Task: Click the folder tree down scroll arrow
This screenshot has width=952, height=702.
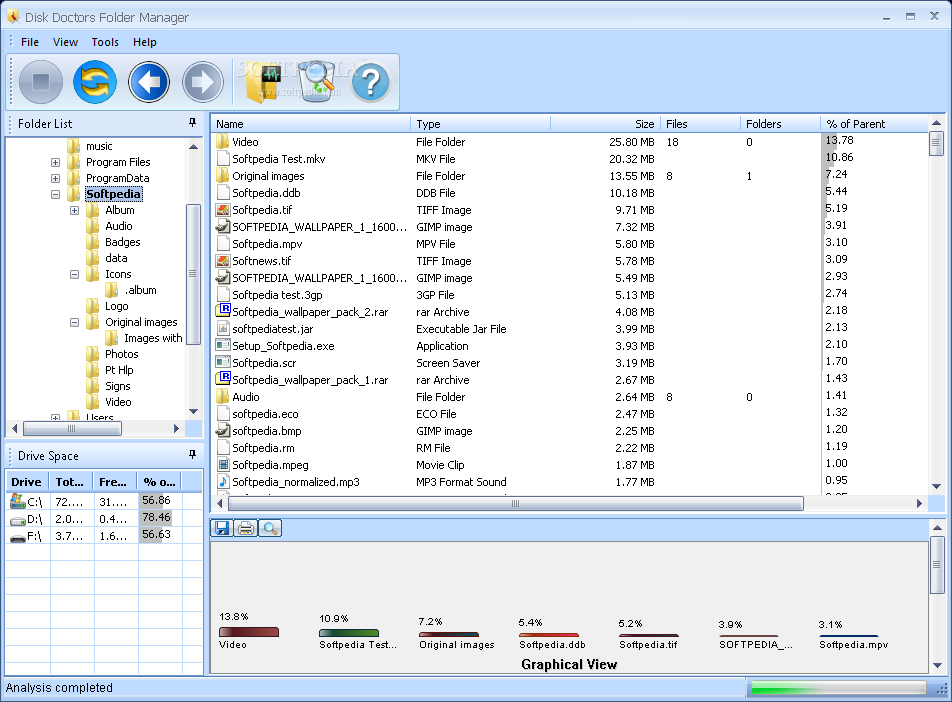Action: coord(194,411)
